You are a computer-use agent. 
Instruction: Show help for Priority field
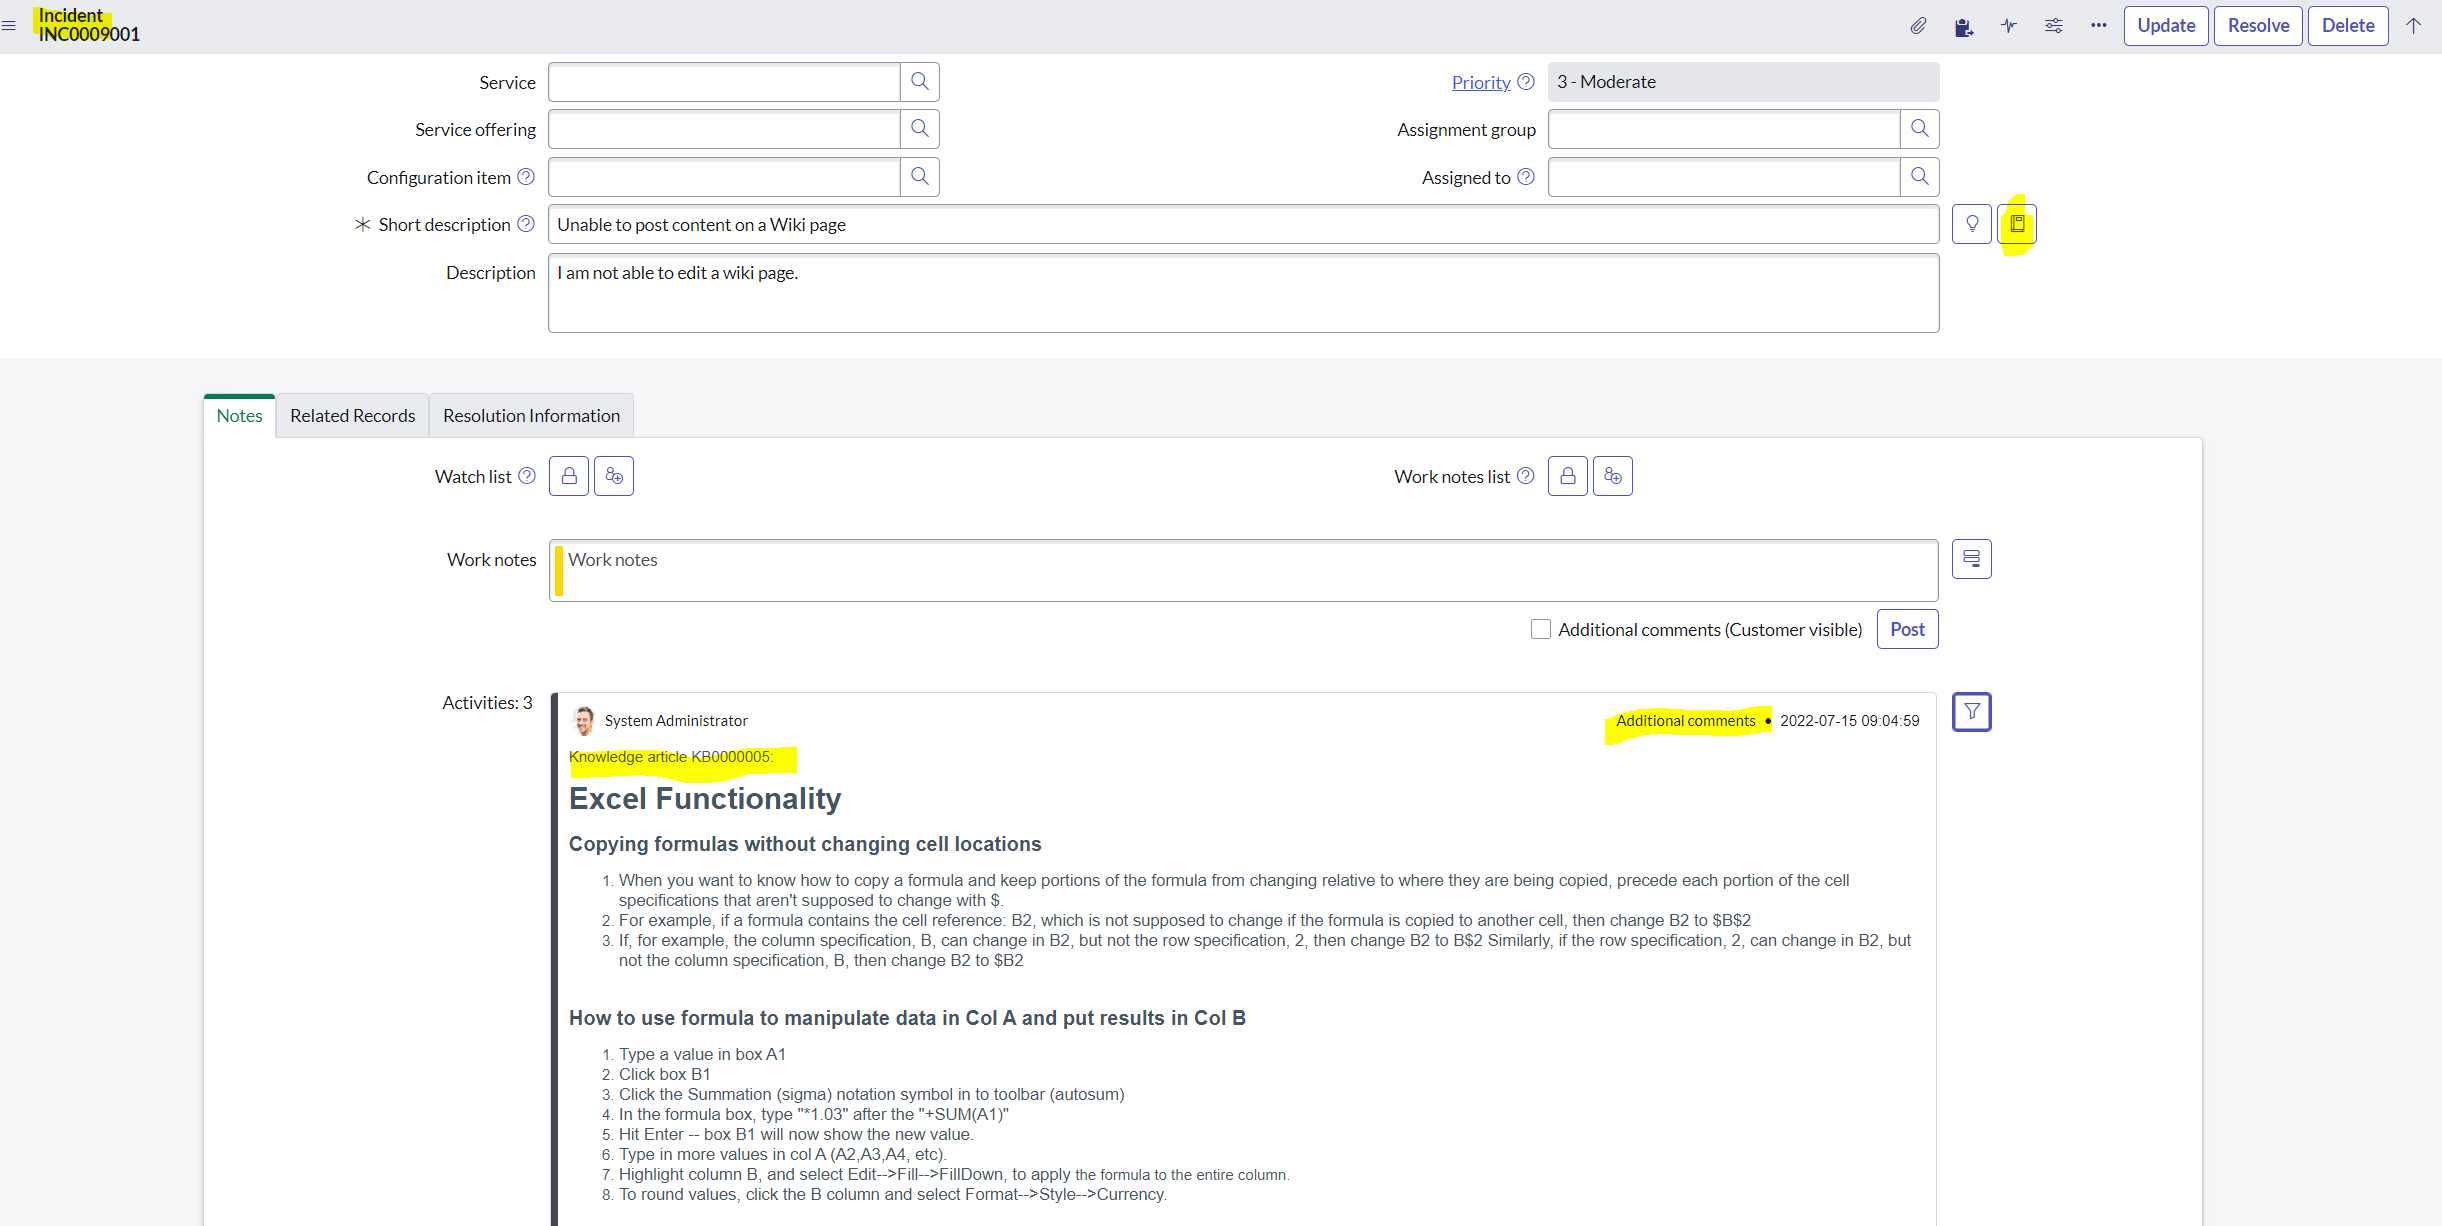click(x=1526, y=82)
